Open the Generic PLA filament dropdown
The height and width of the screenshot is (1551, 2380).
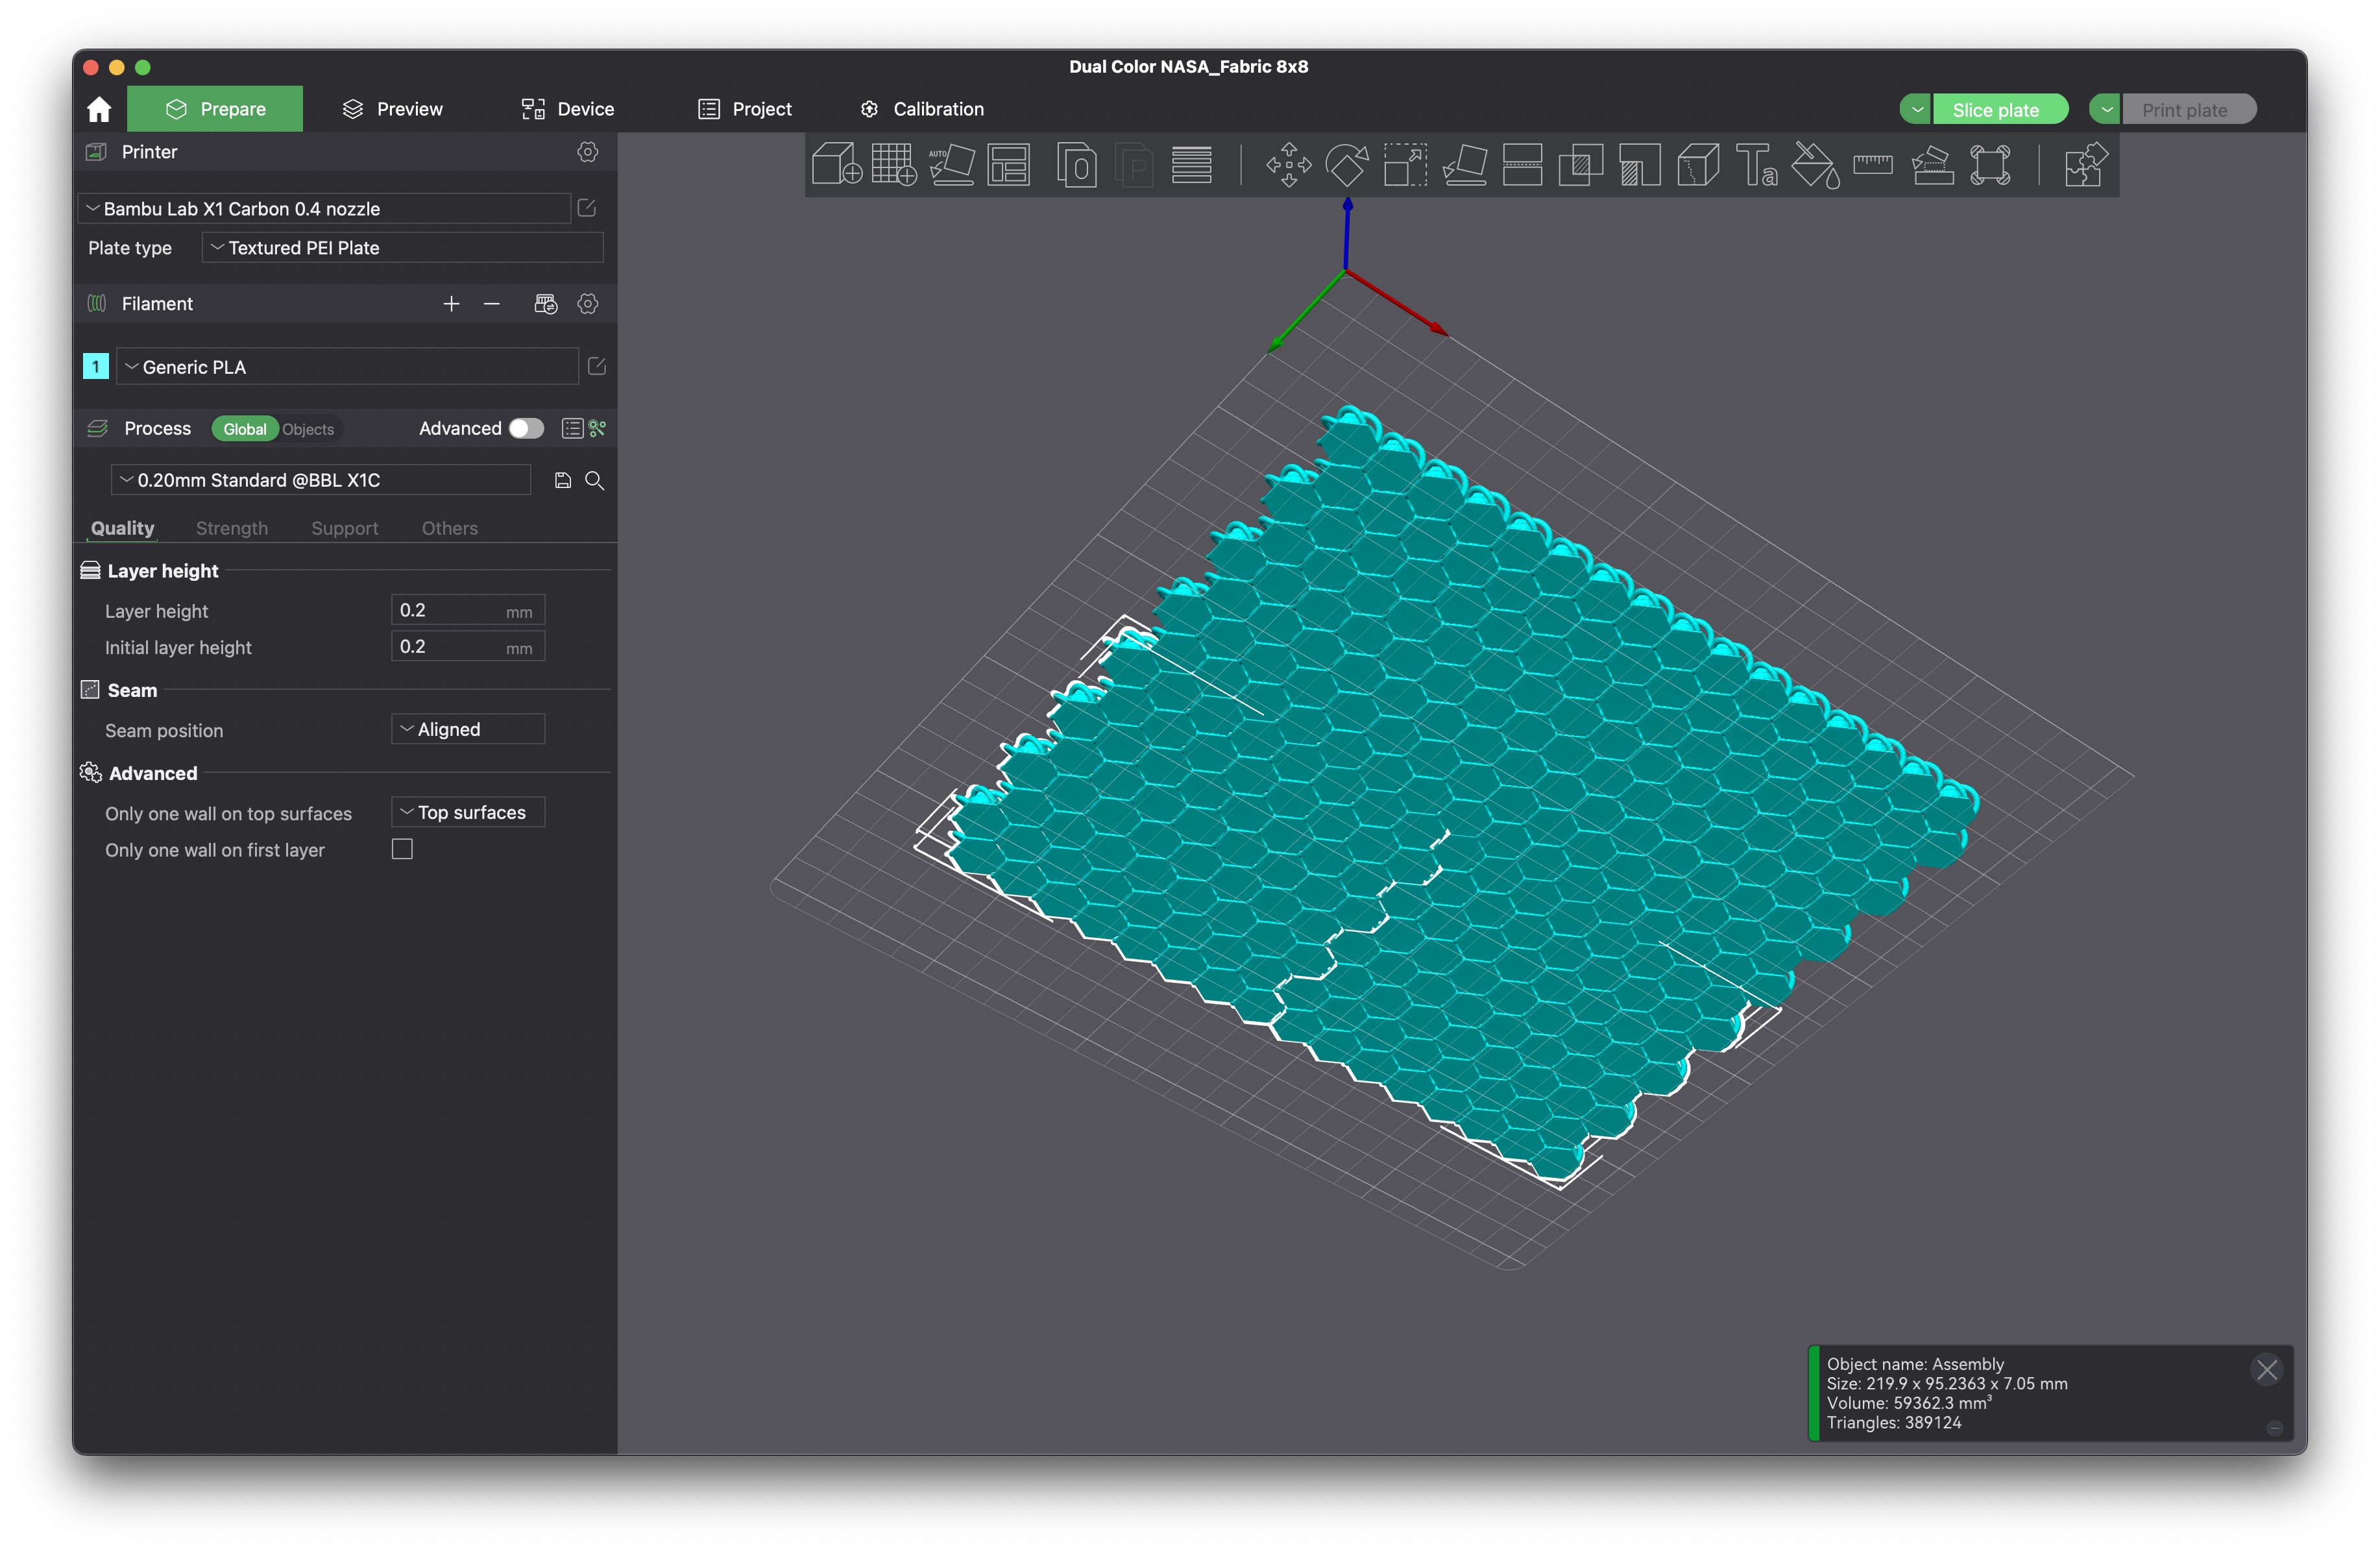pos(347,367)
